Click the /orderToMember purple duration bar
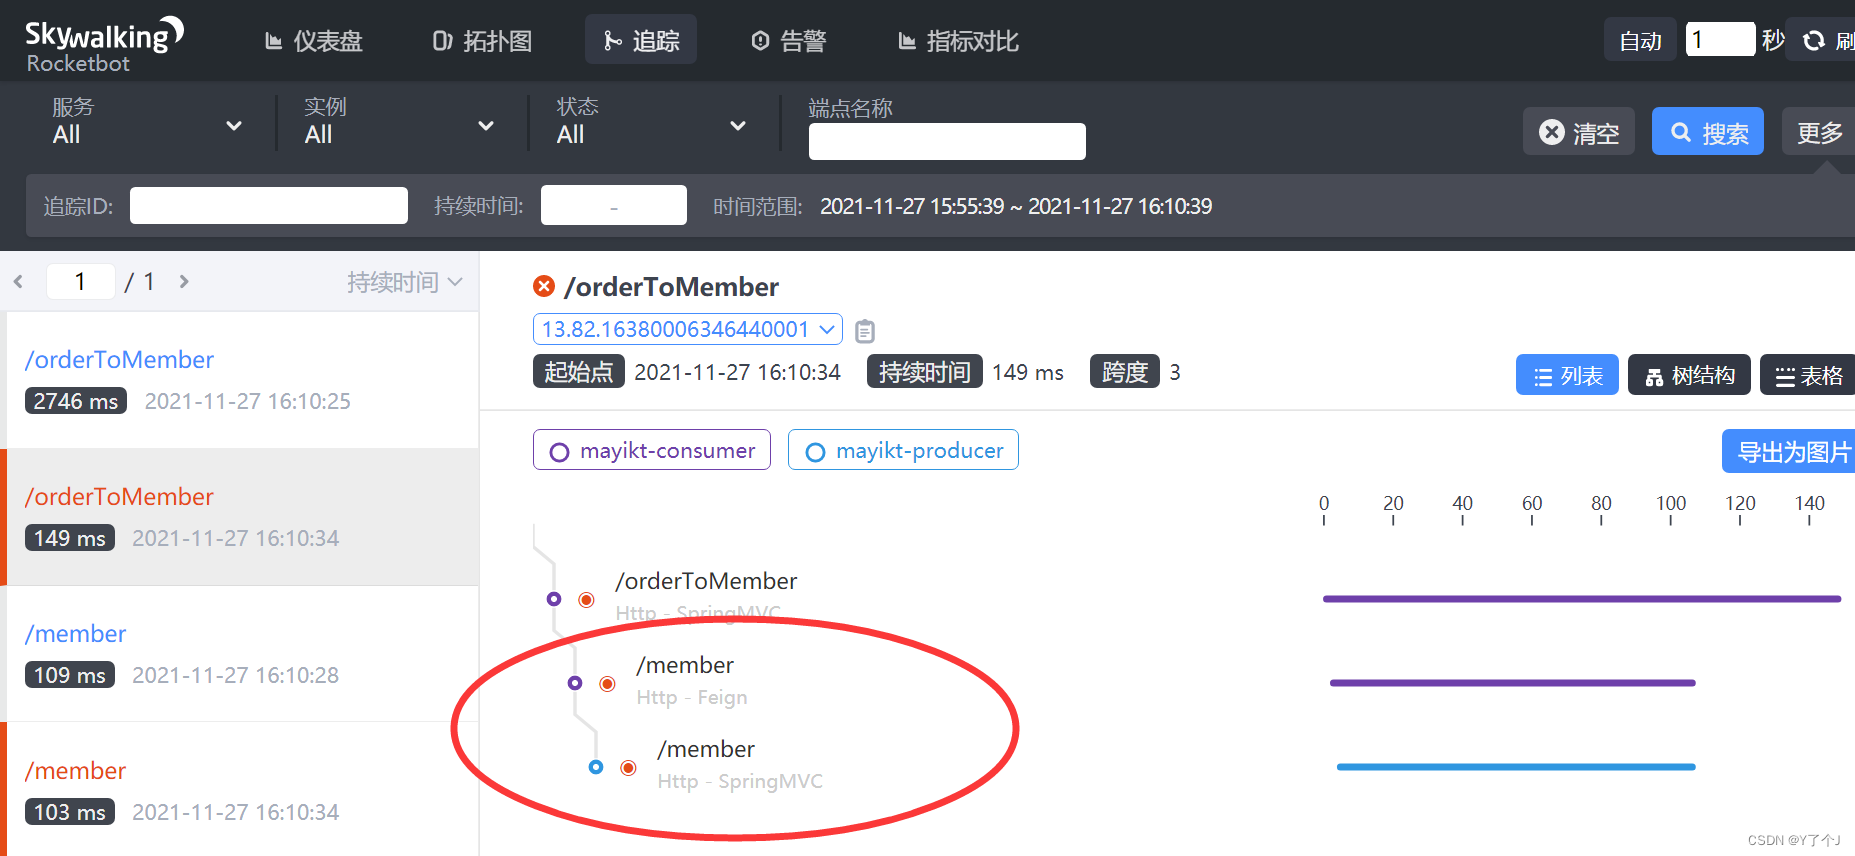 pyautogui.click(x=1582, y=599)
